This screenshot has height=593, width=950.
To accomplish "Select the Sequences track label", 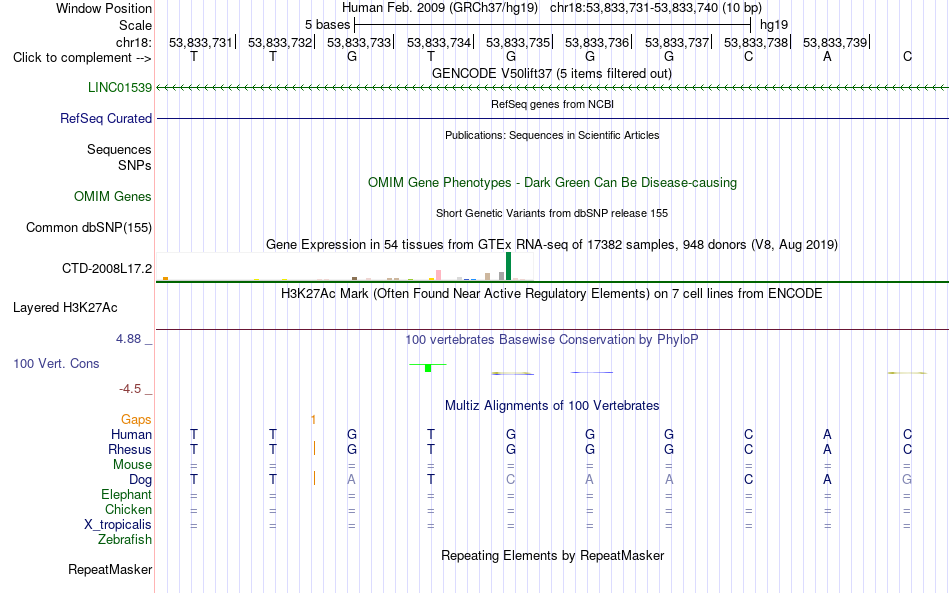I will tap(119, 150).
